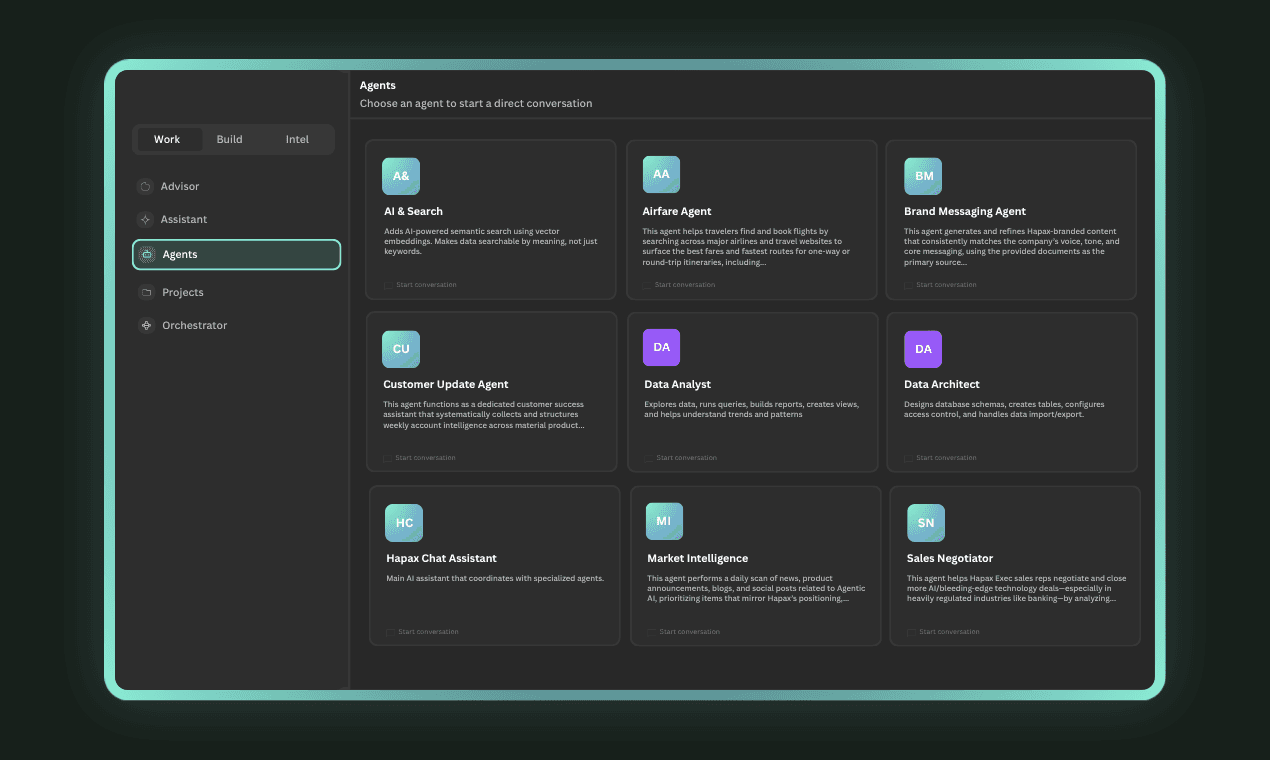Start conversation with Customer Update Agent
Viewport: 1270px width, 760px height.
tap(420, 458)
